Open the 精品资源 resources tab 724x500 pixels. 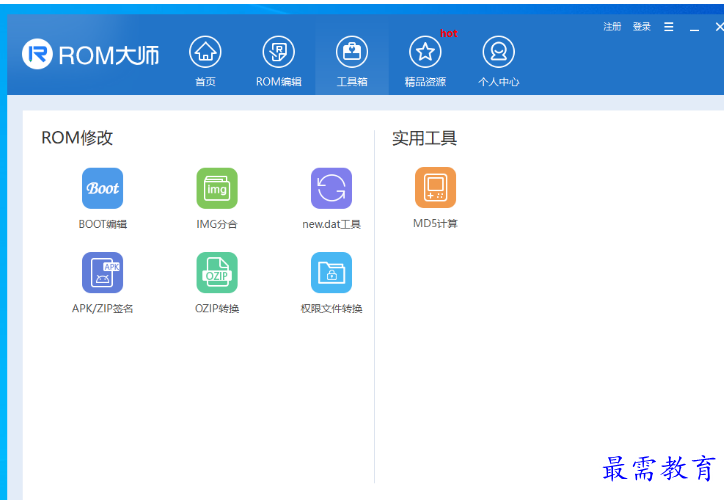(425, 61)
